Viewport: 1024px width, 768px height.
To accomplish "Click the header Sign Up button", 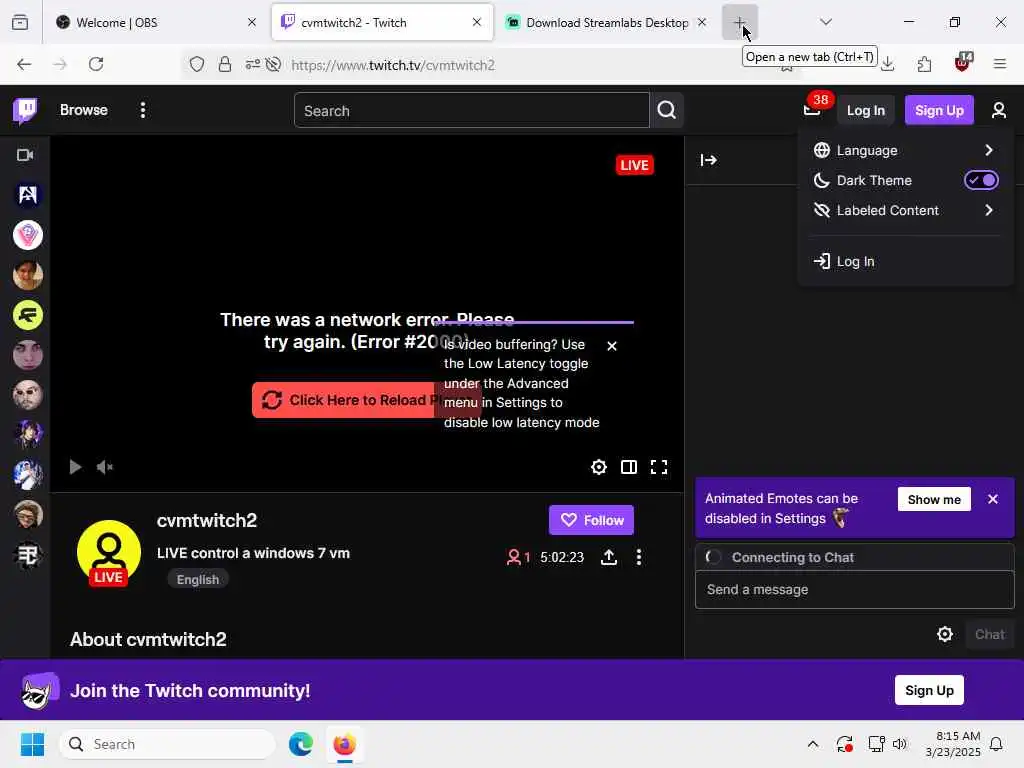I will [x=939, y=110].
